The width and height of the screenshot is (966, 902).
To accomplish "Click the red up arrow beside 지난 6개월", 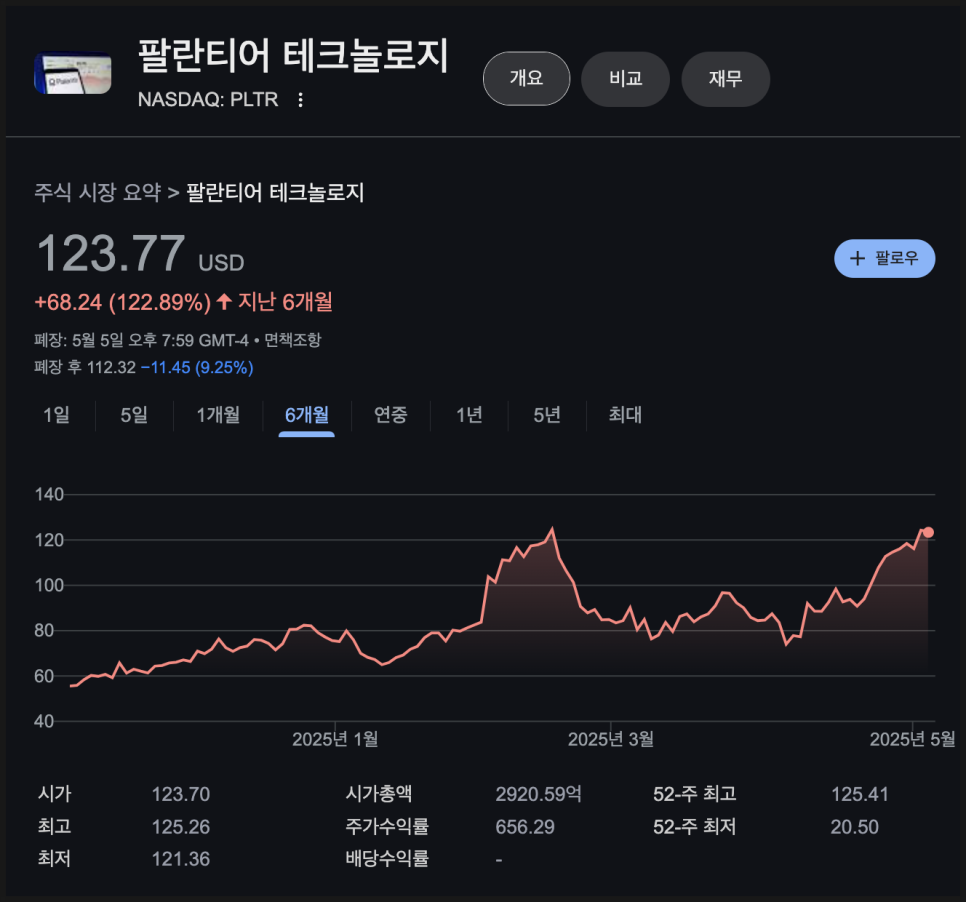I will [x=224, y=301].
